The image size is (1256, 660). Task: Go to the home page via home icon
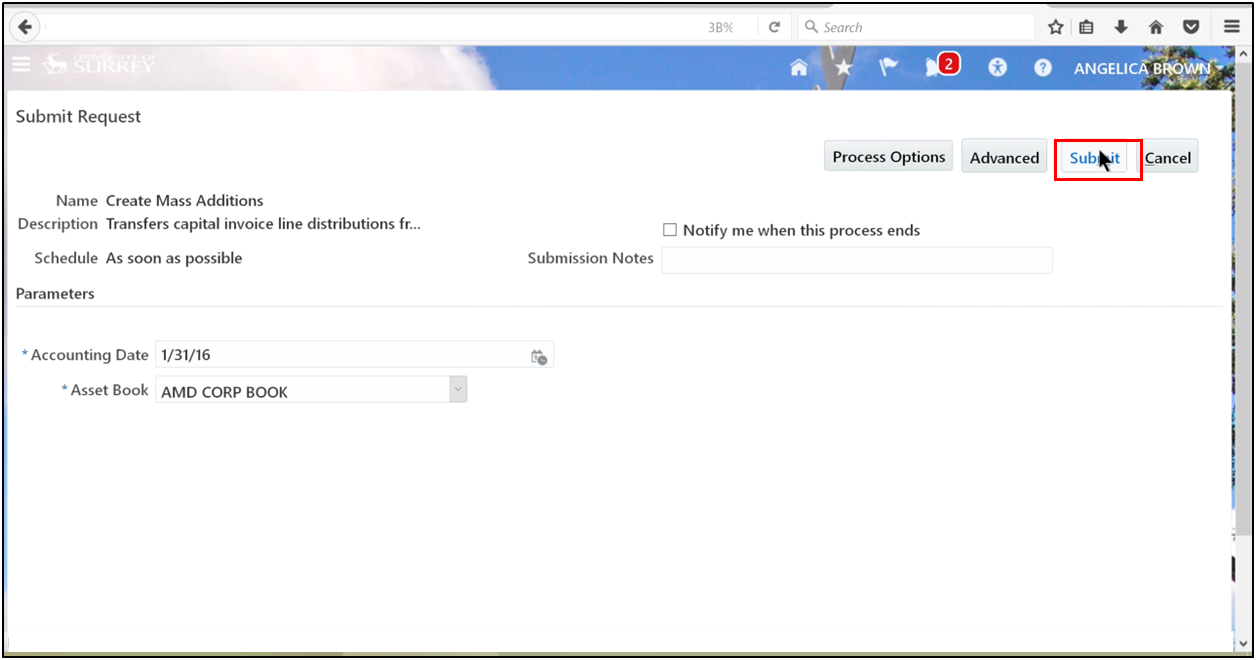(x=798, y=66)
